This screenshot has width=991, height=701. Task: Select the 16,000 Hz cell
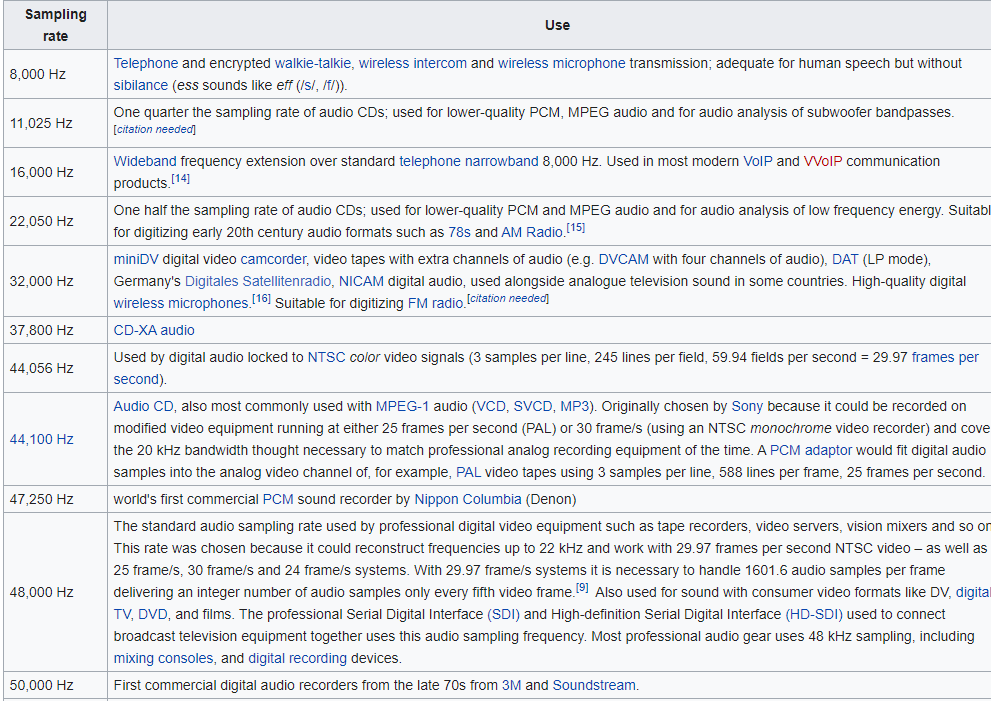click(56, 172)
